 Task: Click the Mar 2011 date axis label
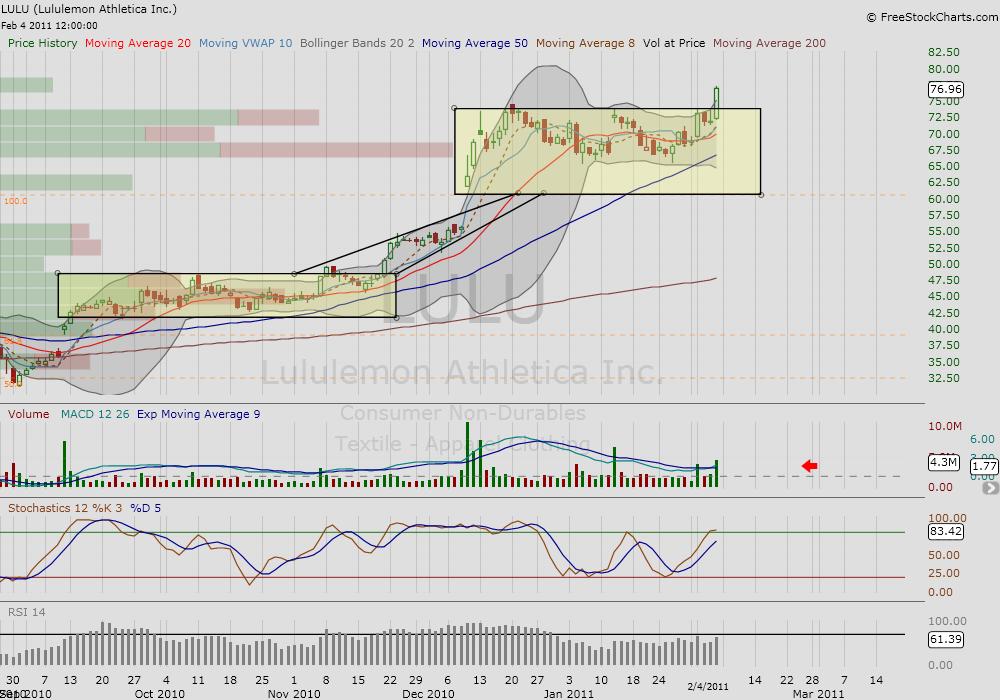point(818,694)
